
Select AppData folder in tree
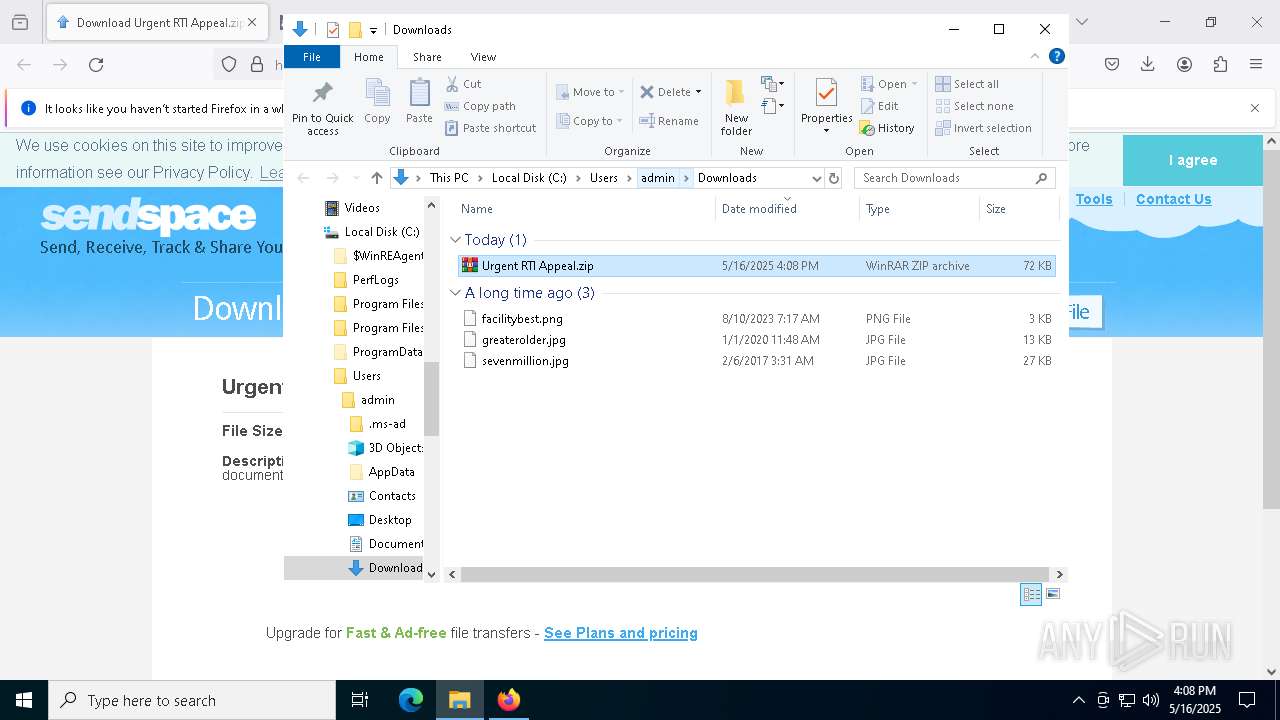[x=391, y=472]
